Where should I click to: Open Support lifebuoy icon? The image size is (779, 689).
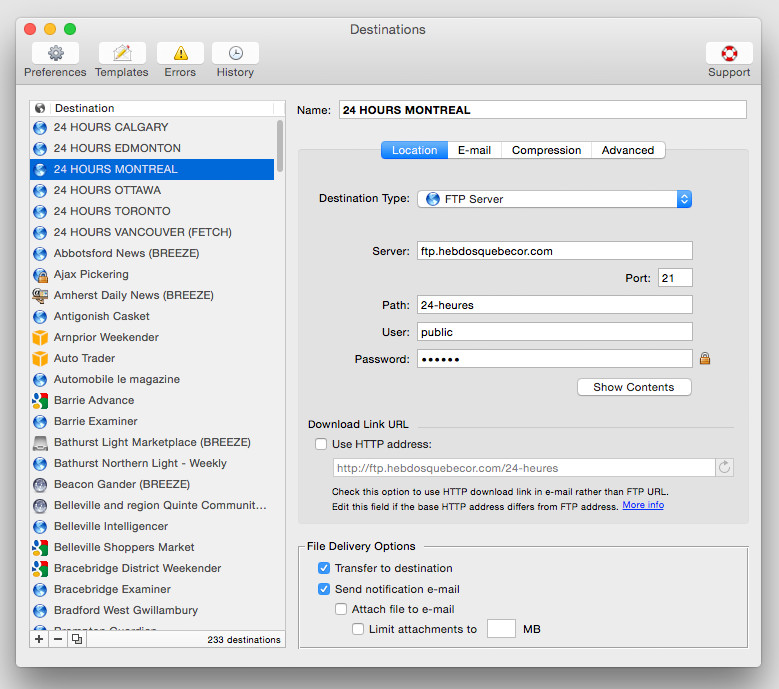pyautogui.click(x=729, y=53)
